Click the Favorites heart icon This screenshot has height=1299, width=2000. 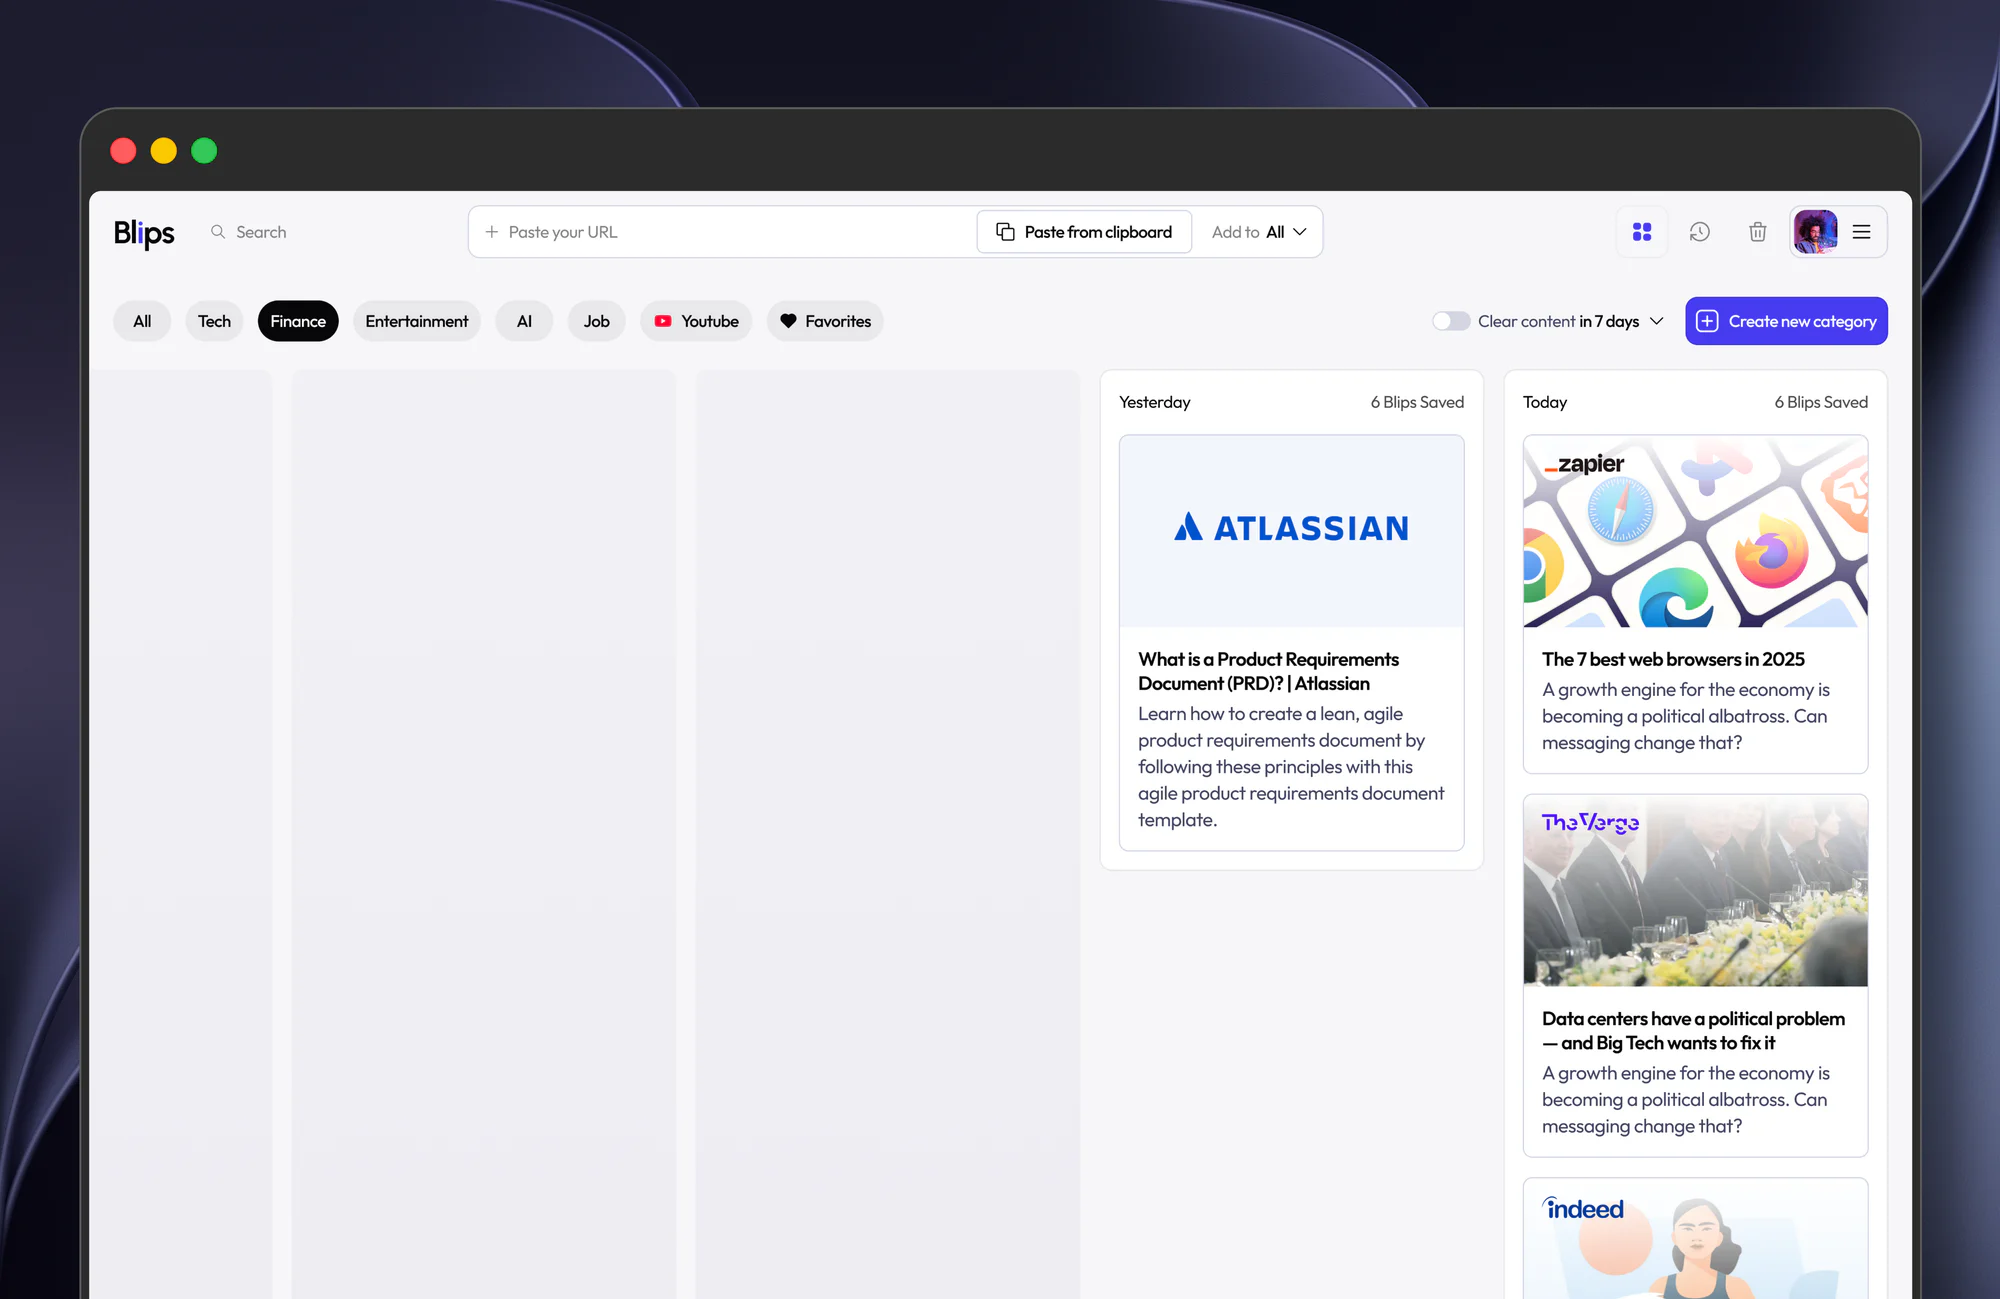pos(788,321)
